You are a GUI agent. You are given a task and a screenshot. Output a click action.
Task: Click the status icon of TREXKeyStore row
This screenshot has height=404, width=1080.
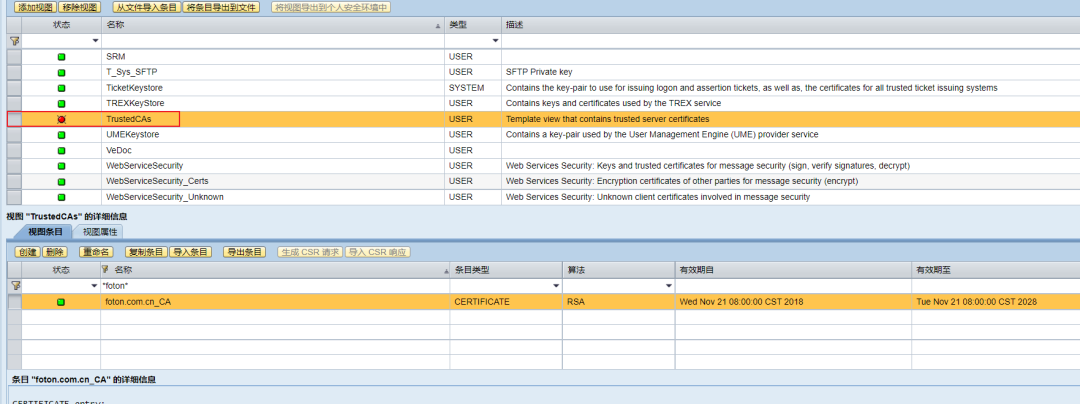pyautogui.click(x=61, y=104)
